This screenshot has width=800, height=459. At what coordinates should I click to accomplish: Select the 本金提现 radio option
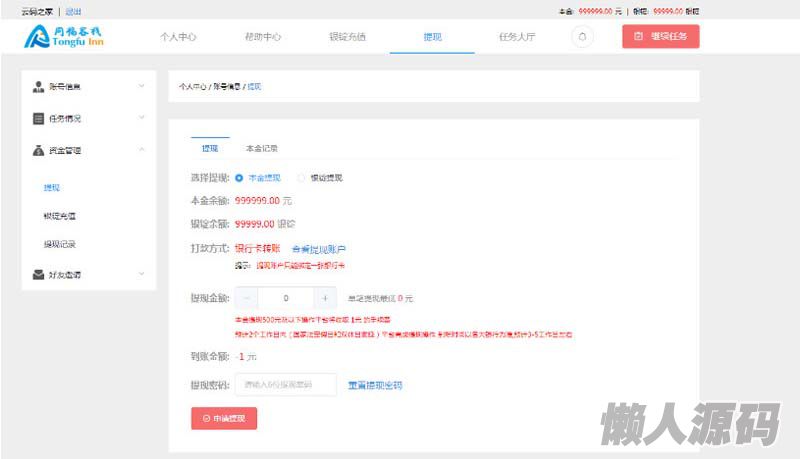point(239,178)
